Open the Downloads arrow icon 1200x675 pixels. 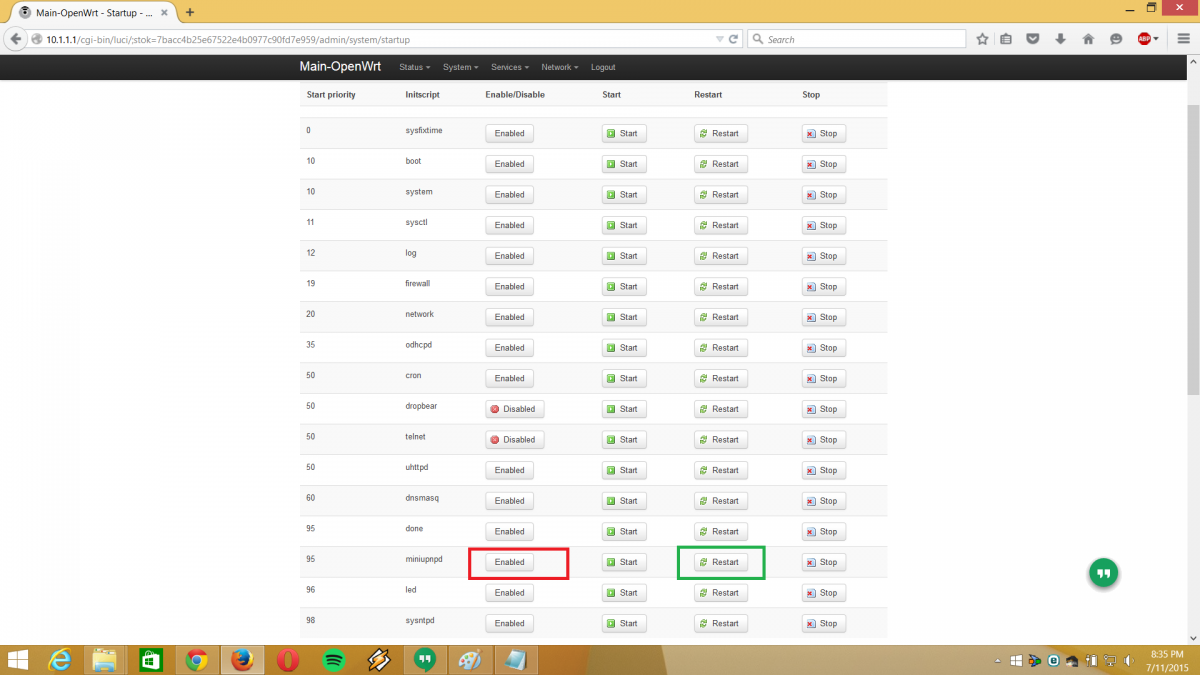[1060, 39]
